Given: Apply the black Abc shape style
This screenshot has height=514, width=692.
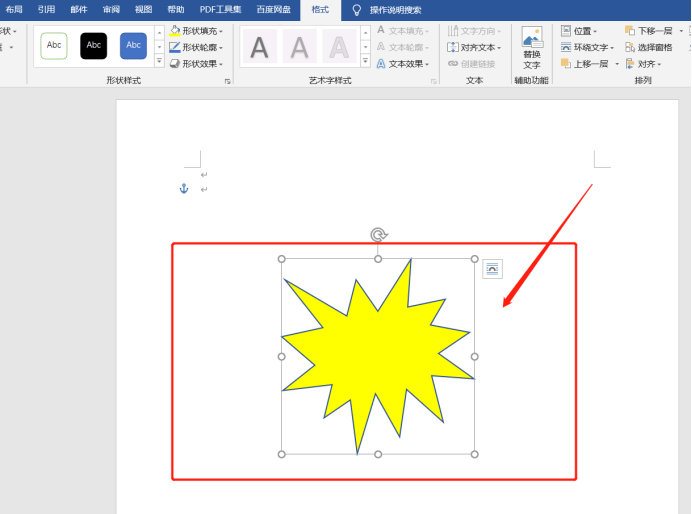Looking at the screenshot, I should click(x=94, y=45).
